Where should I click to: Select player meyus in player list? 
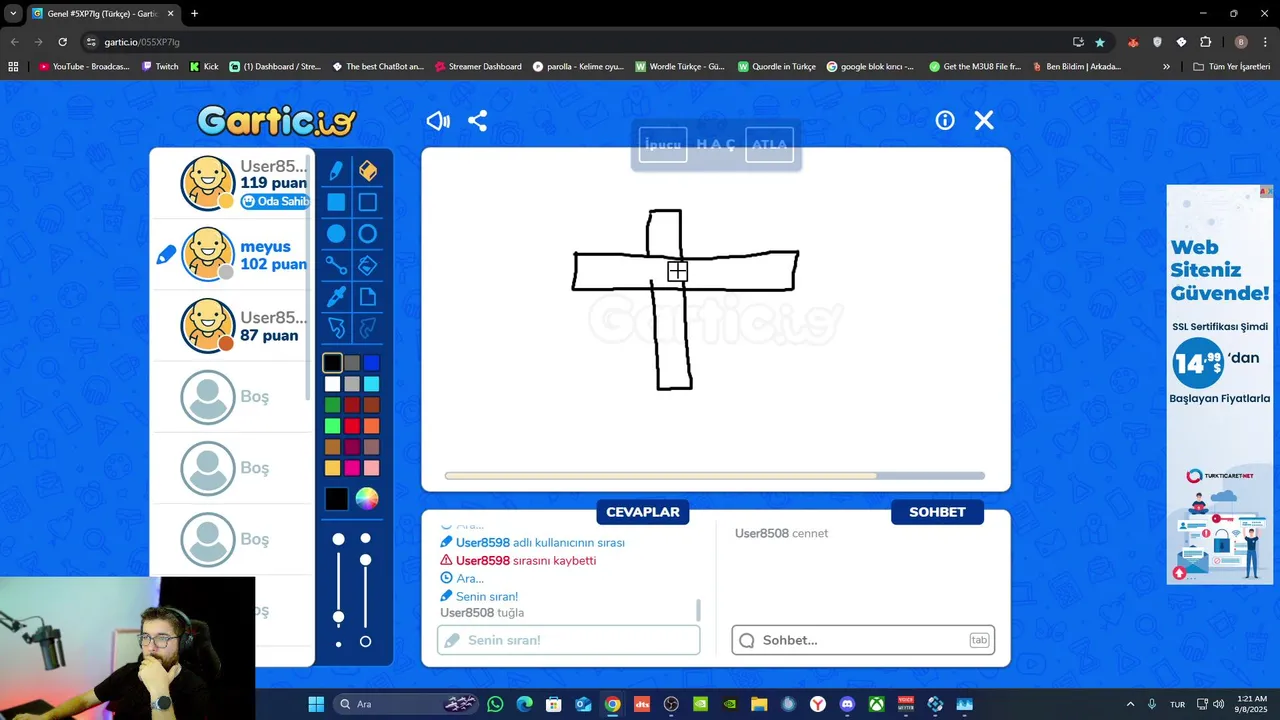pos(232,255)
